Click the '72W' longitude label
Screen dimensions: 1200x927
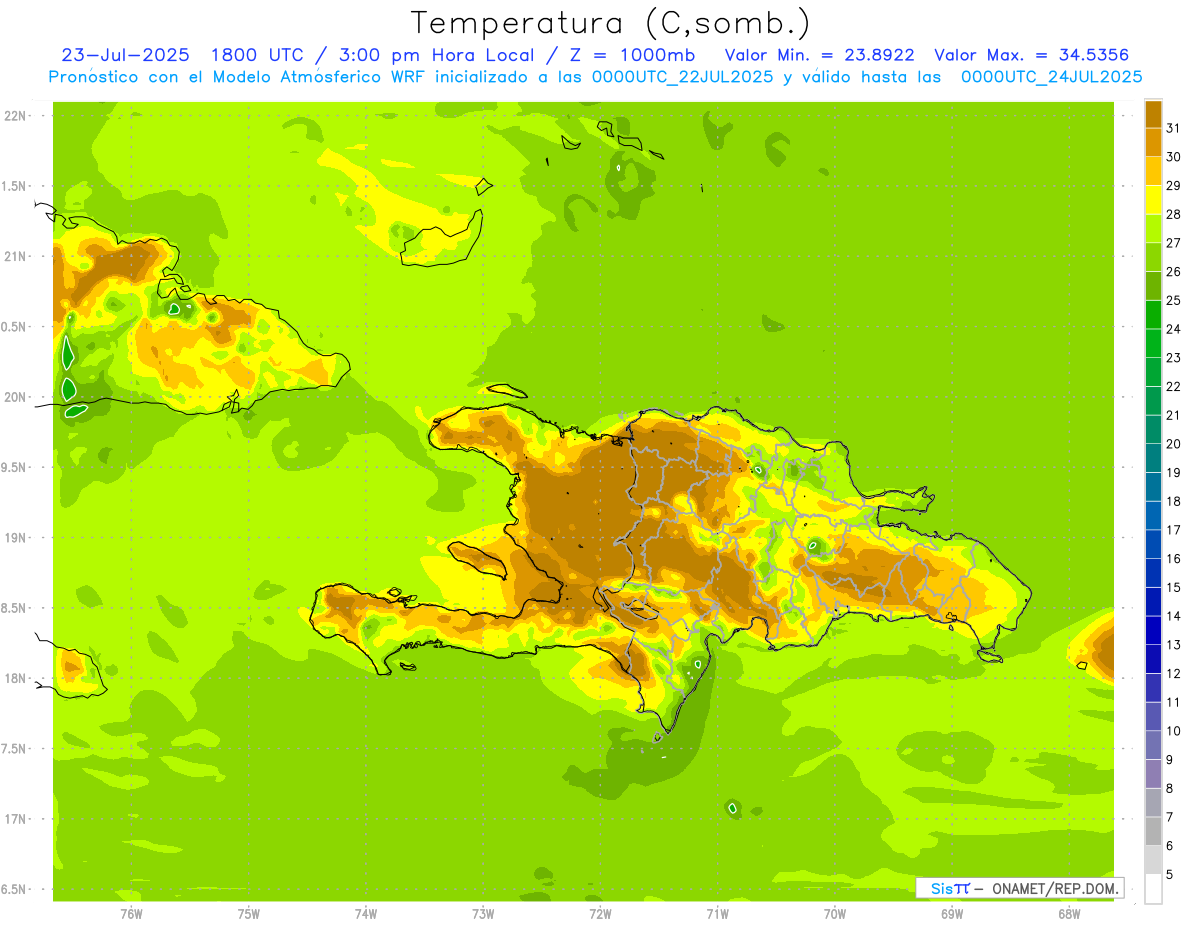click(600, 913)
